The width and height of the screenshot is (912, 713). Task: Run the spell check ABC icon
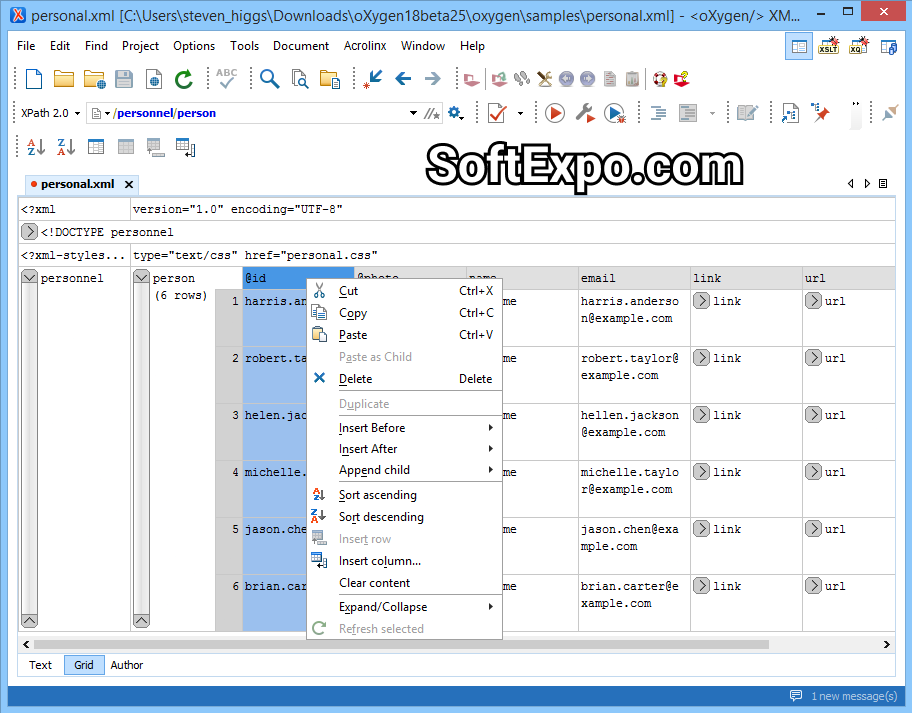(x=225, y=78)
